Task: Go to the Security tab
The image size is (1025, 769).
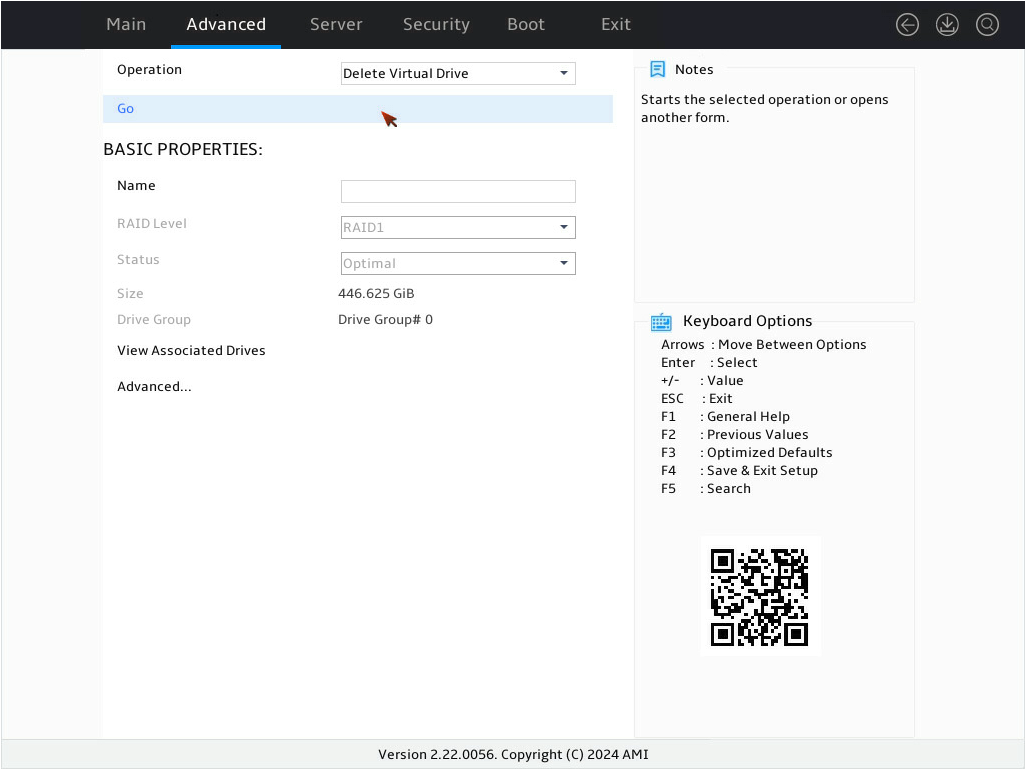Action: point(436,24)
